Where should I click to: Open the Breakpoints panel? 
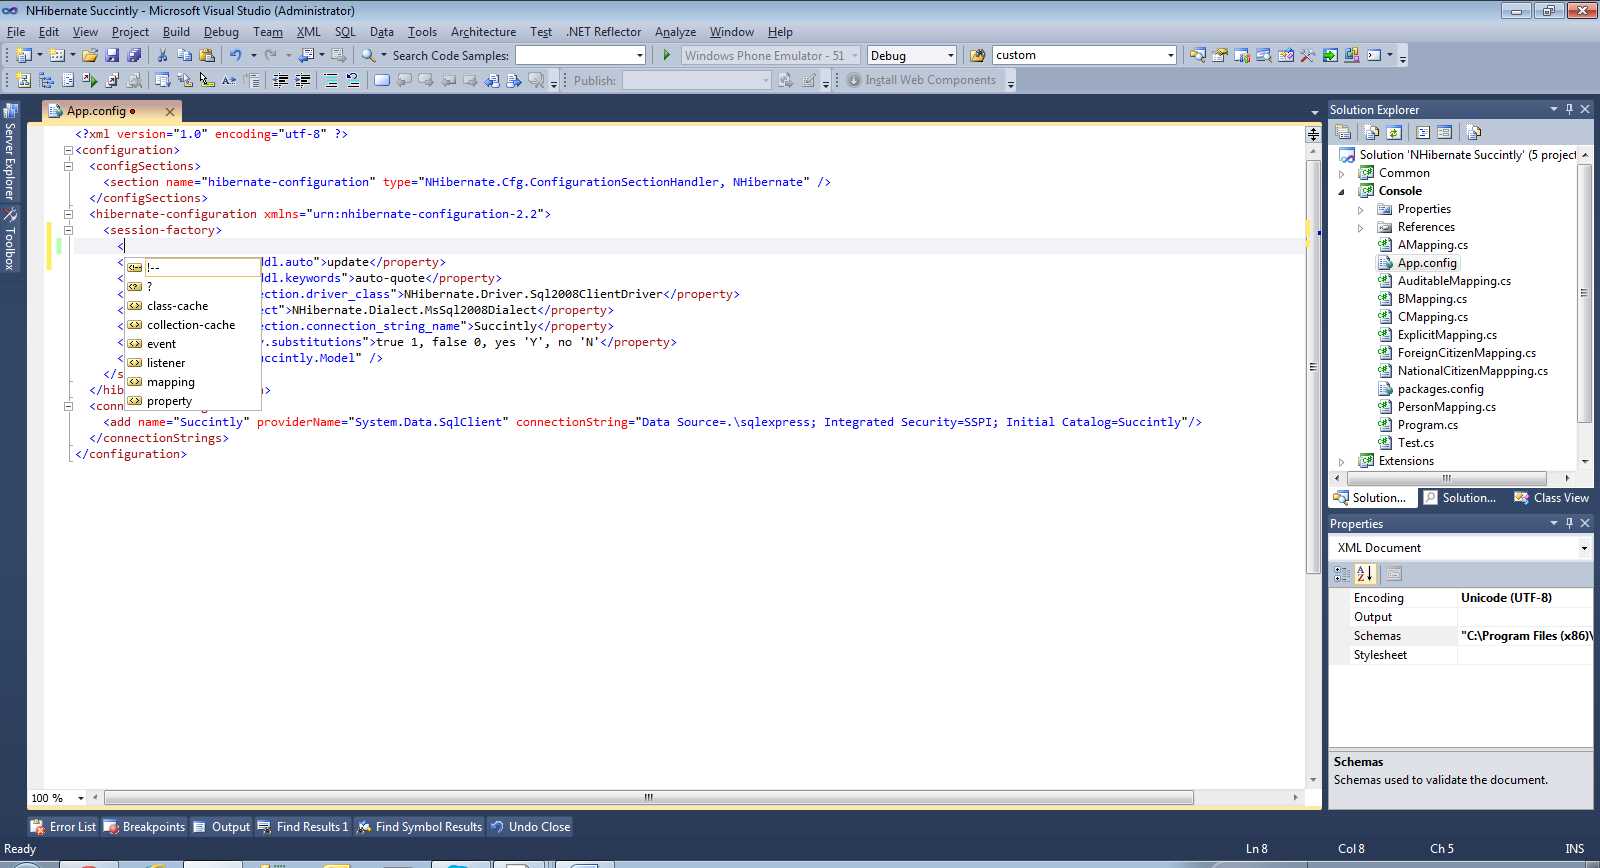[145, 827]
